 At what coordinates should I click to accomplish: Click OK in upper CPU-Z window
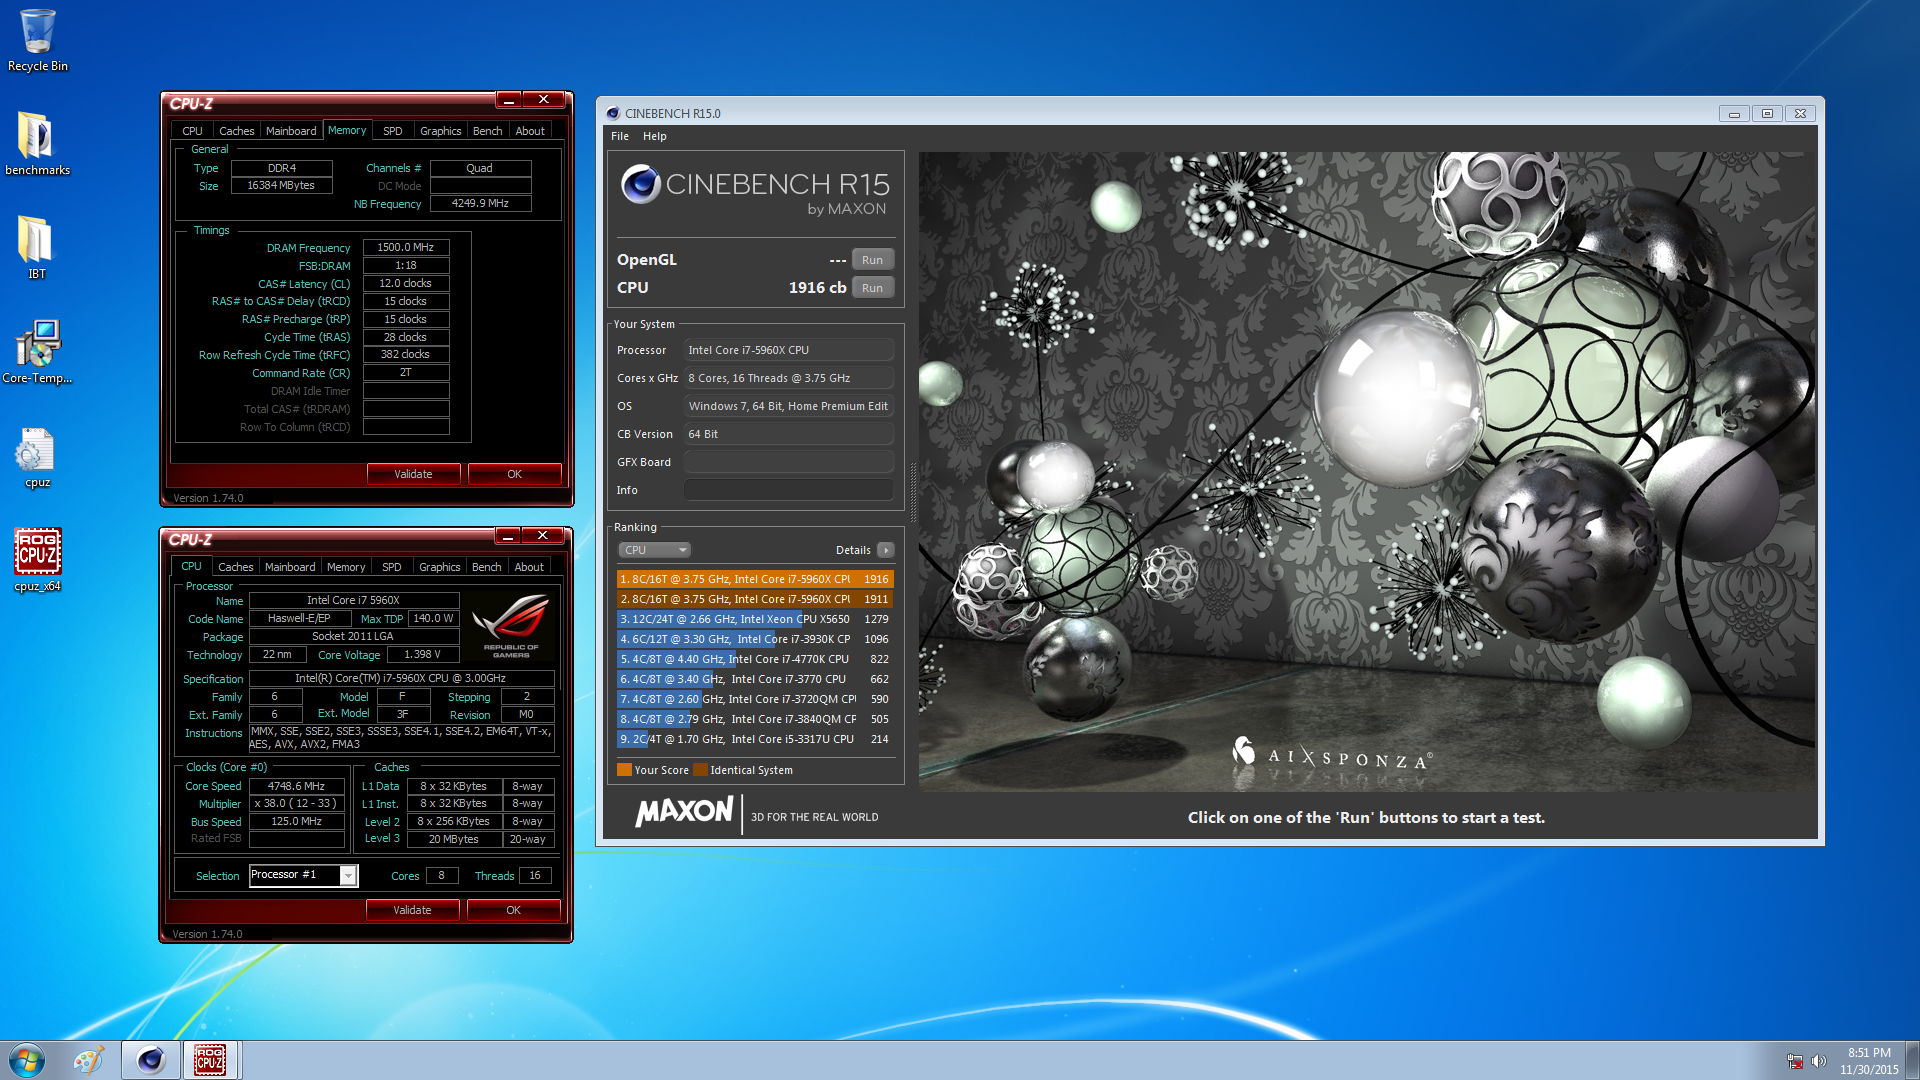514,474
